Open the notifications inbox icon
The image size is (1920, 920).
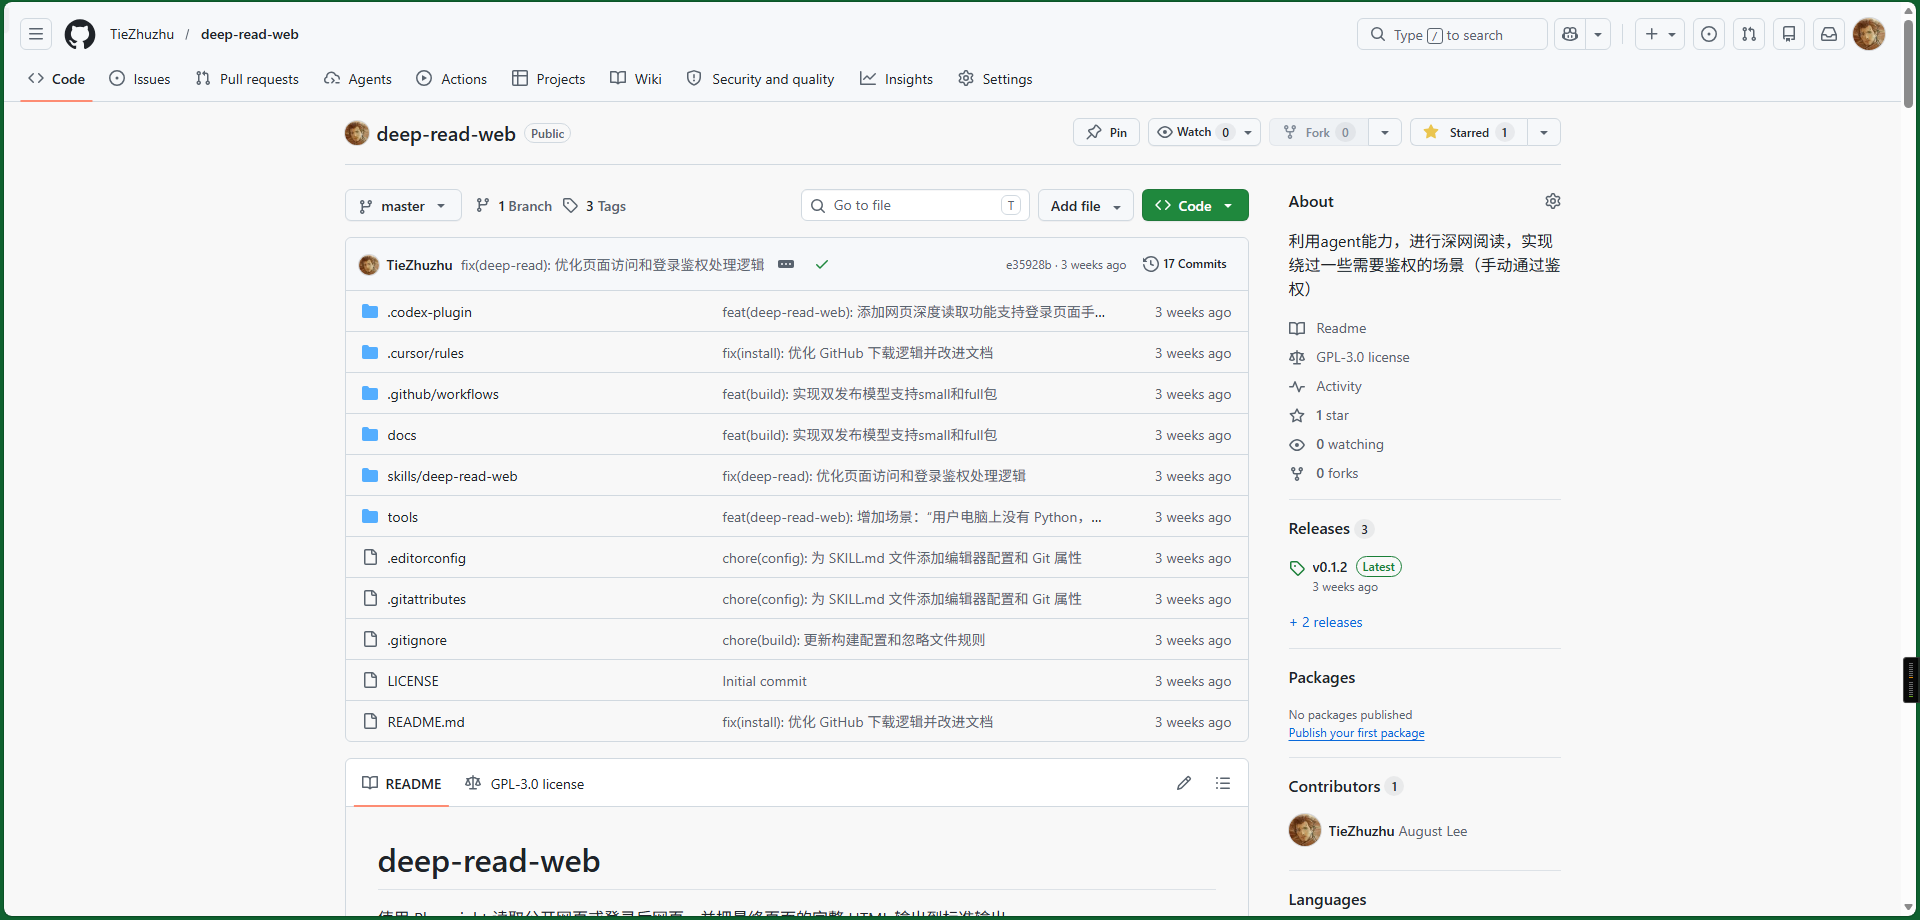tap(1829, 34)
